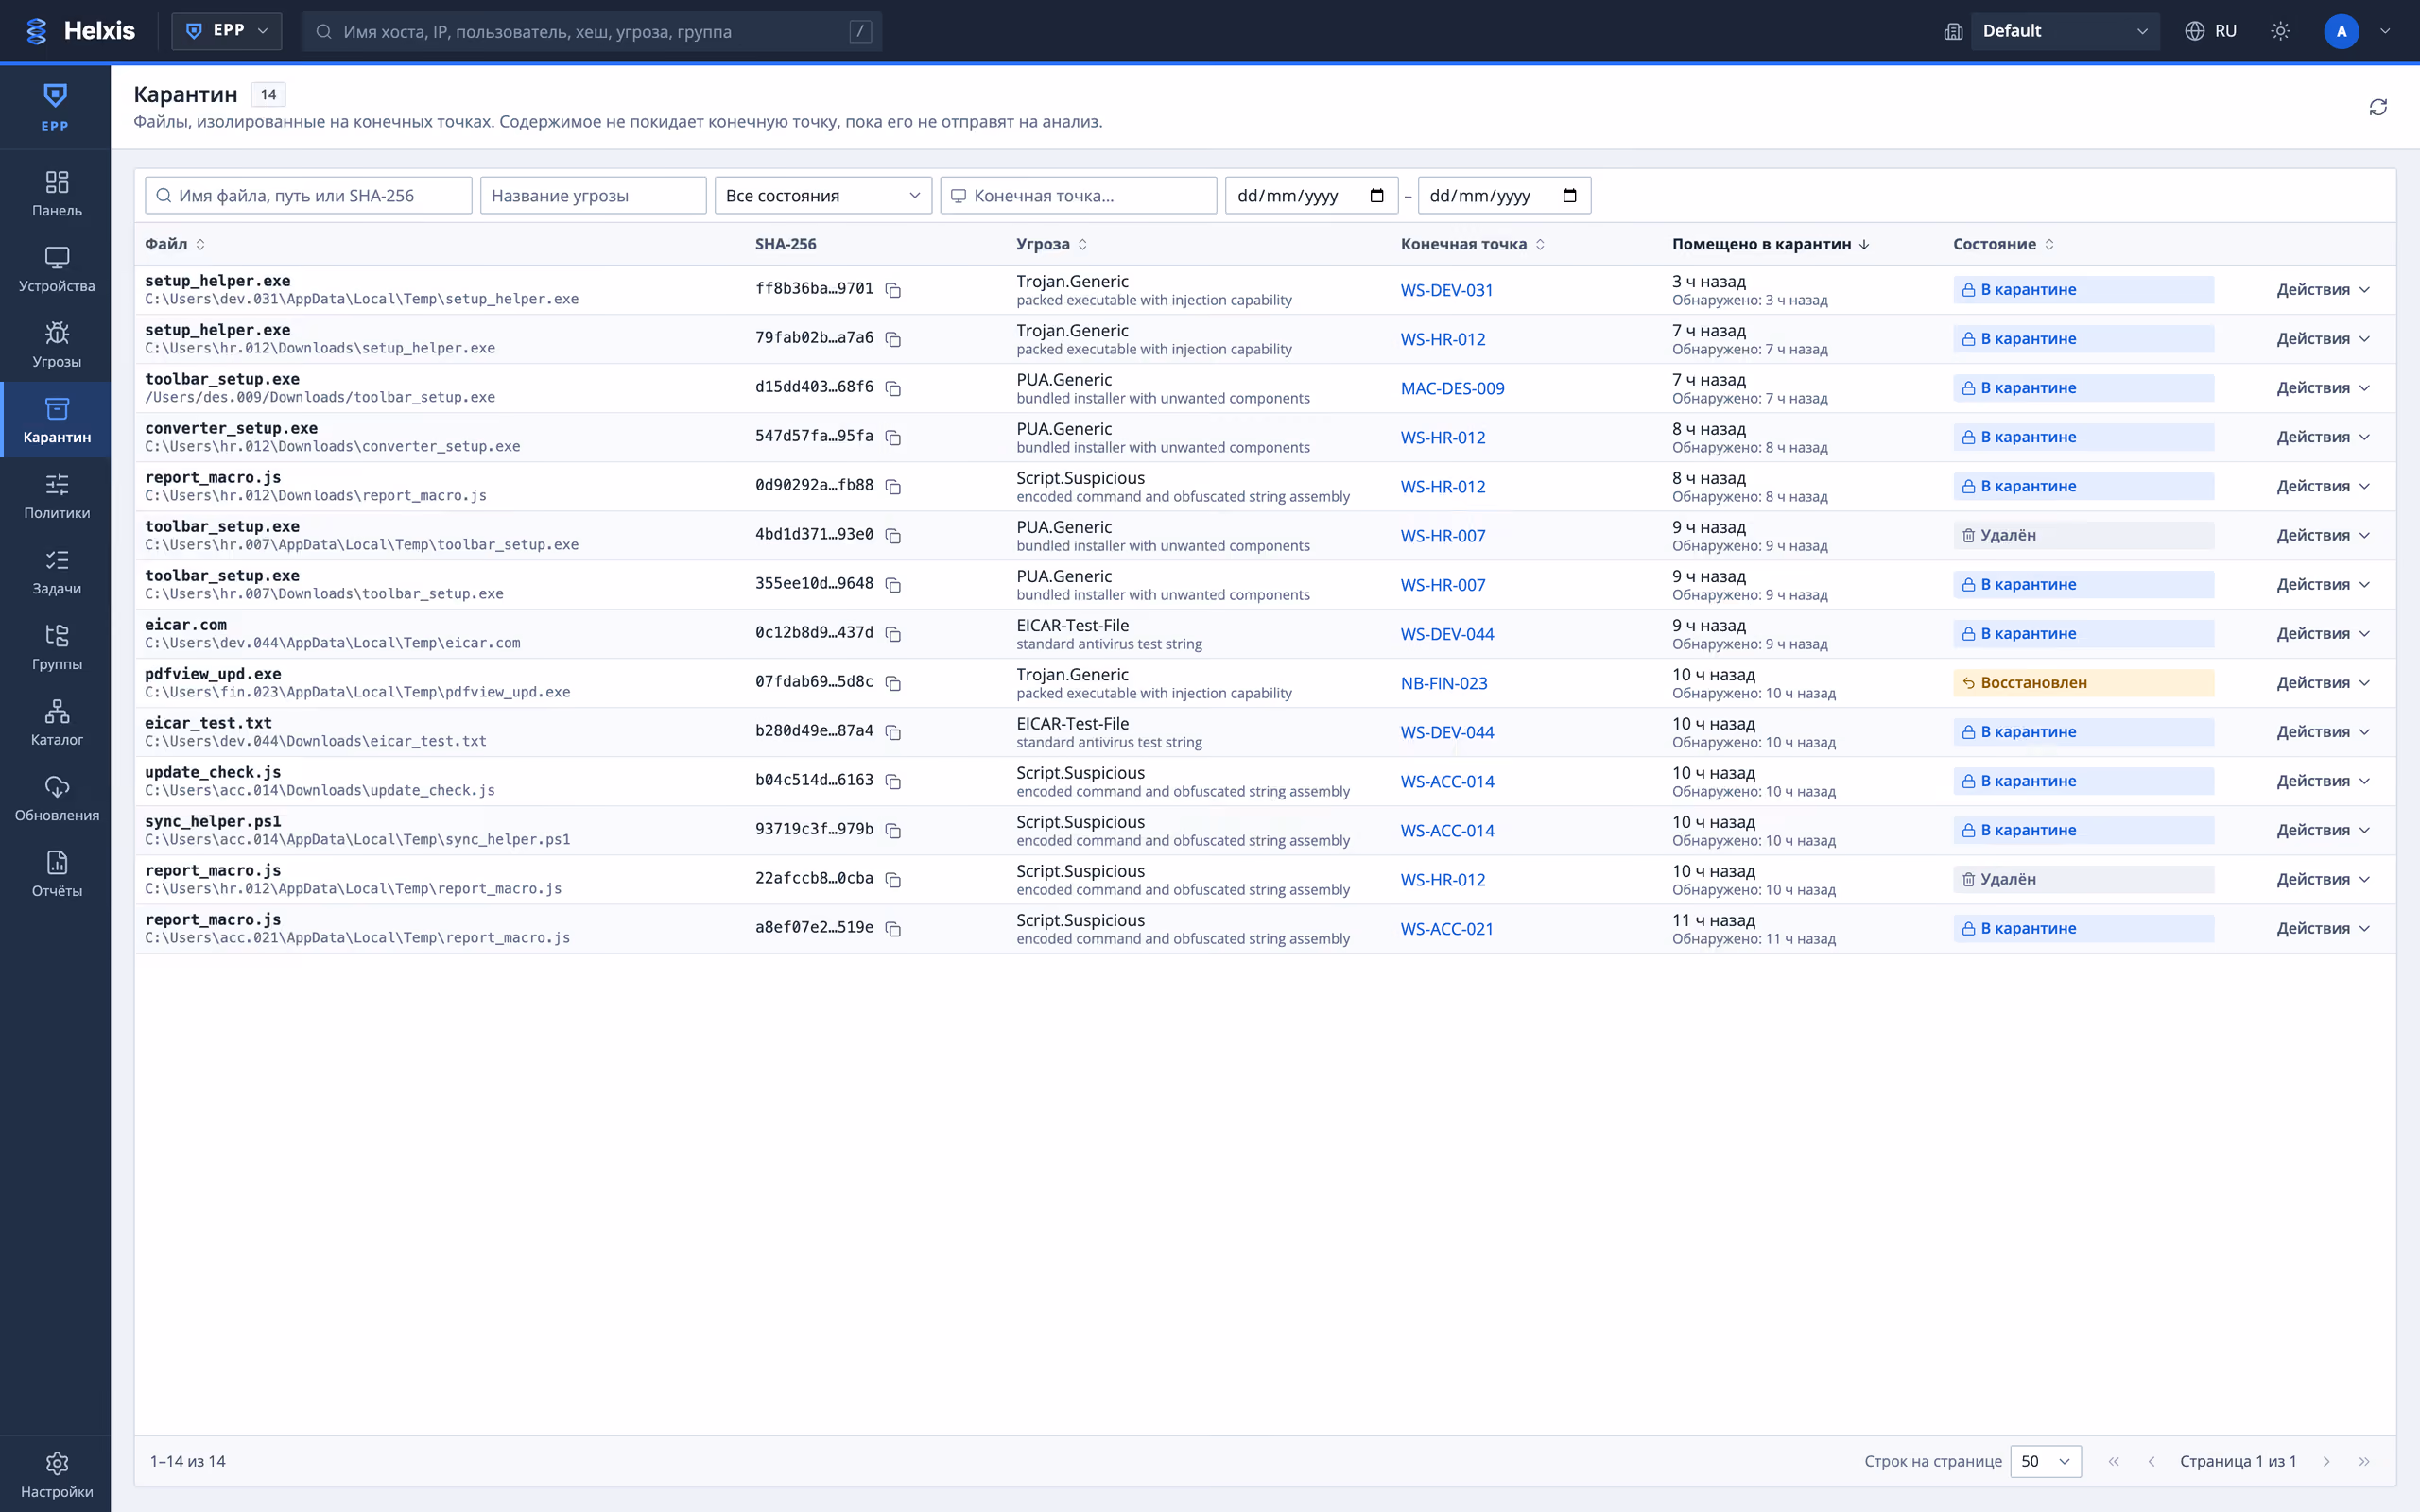This screenshot has height=1512, width=2420.
Task: Open Отчёты in sidebar menu
Action: pos(56,873)
